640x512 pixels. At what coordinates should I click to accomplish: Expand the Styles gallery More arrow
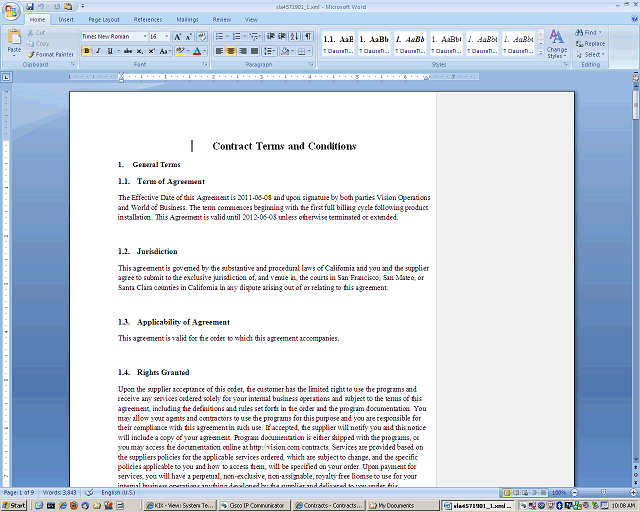541,52
